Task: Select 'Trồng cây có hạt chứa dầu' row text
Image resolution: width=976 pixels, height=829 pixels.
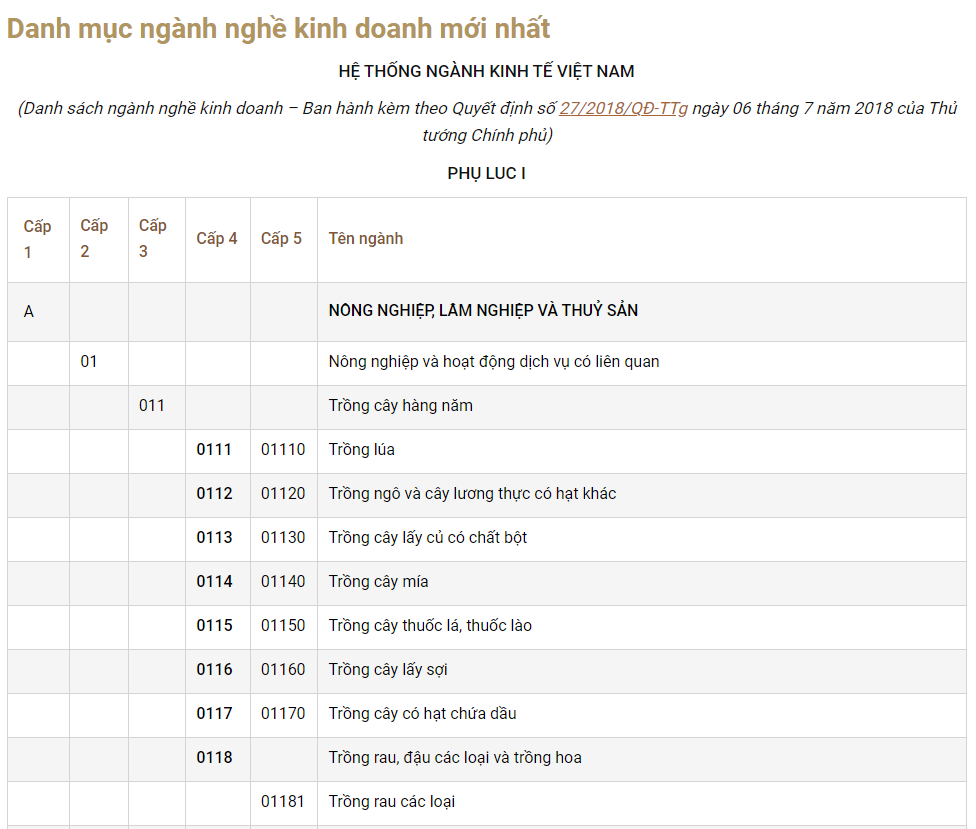Action: (x=423, y=714)
